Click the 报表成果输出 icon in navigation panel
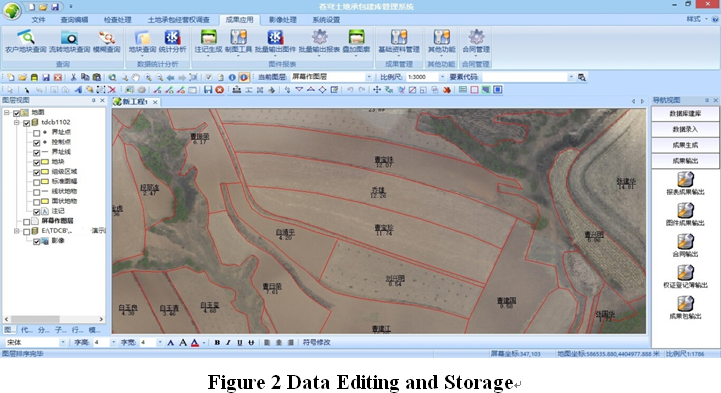The height and width of the screenshot is (393, 721). [x=685, y=179]
